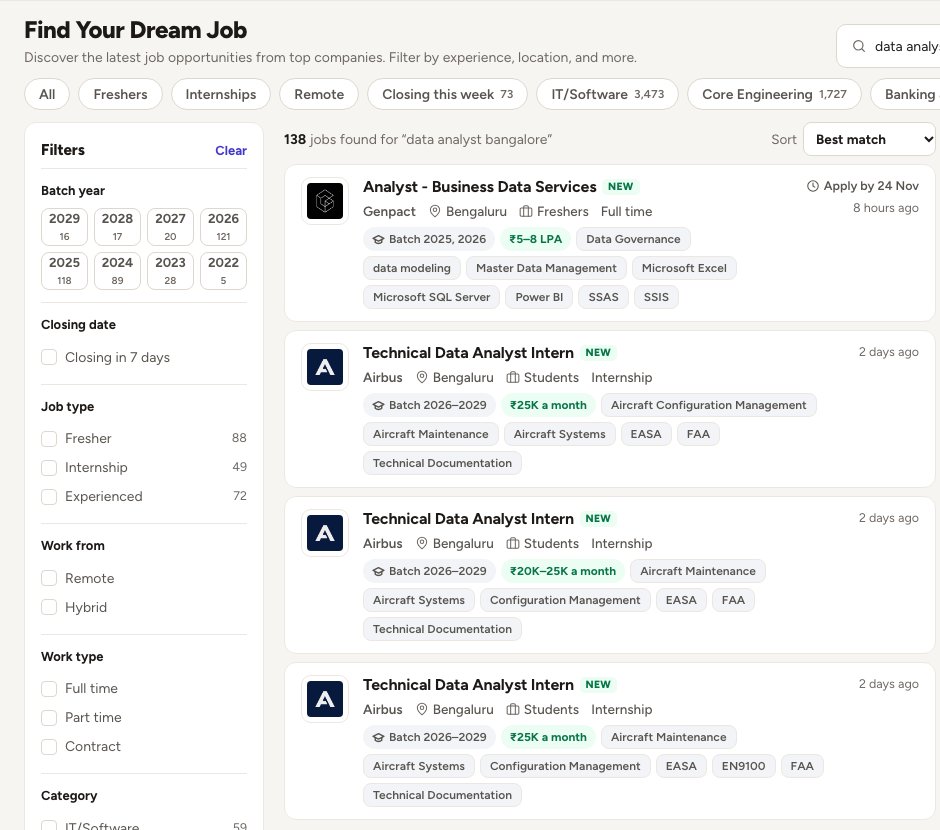
Task: Clear all filters link
Action: coord(231,150)
